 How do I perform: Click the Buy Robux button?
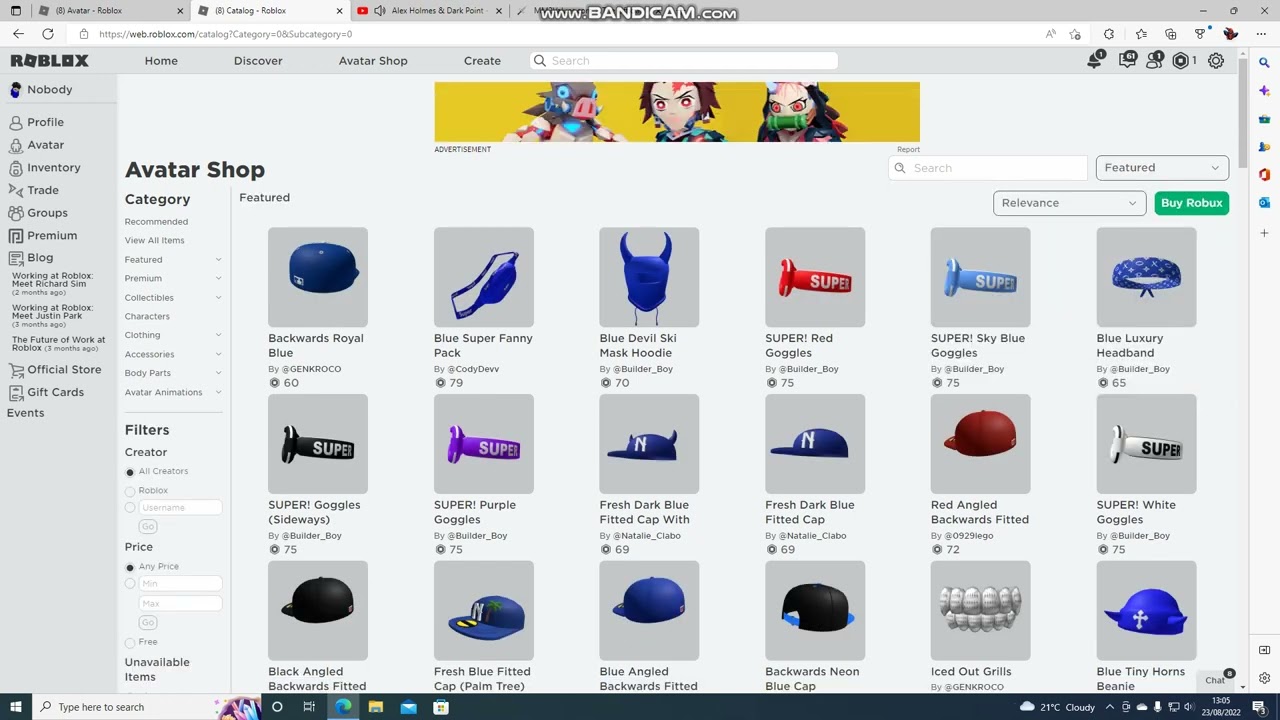[1191, 203]
